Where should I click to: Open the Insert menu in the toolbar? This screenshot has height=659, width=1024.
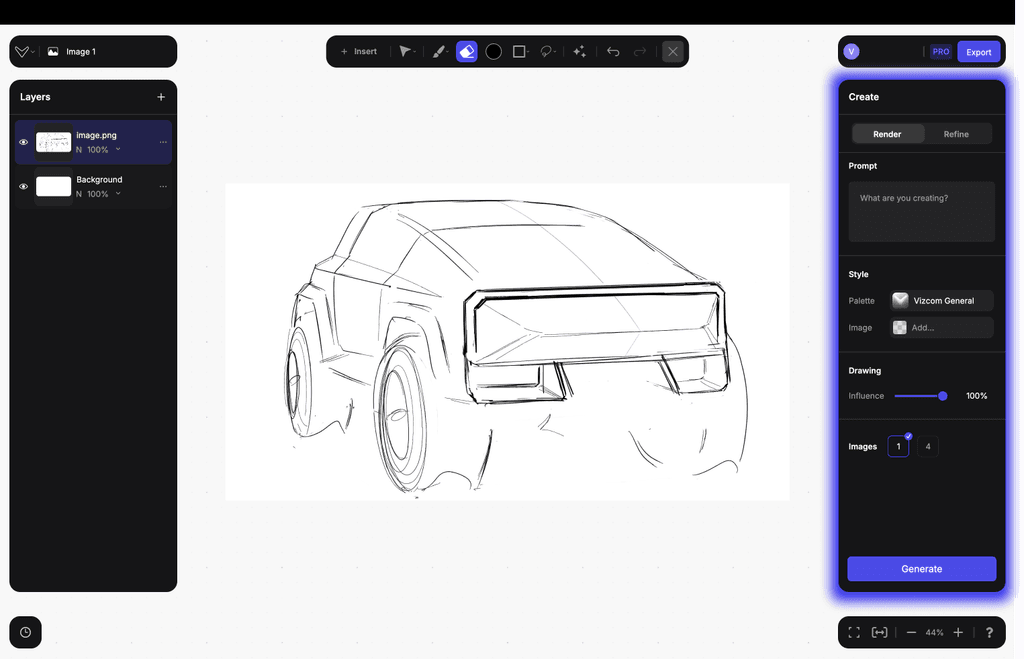358,51
